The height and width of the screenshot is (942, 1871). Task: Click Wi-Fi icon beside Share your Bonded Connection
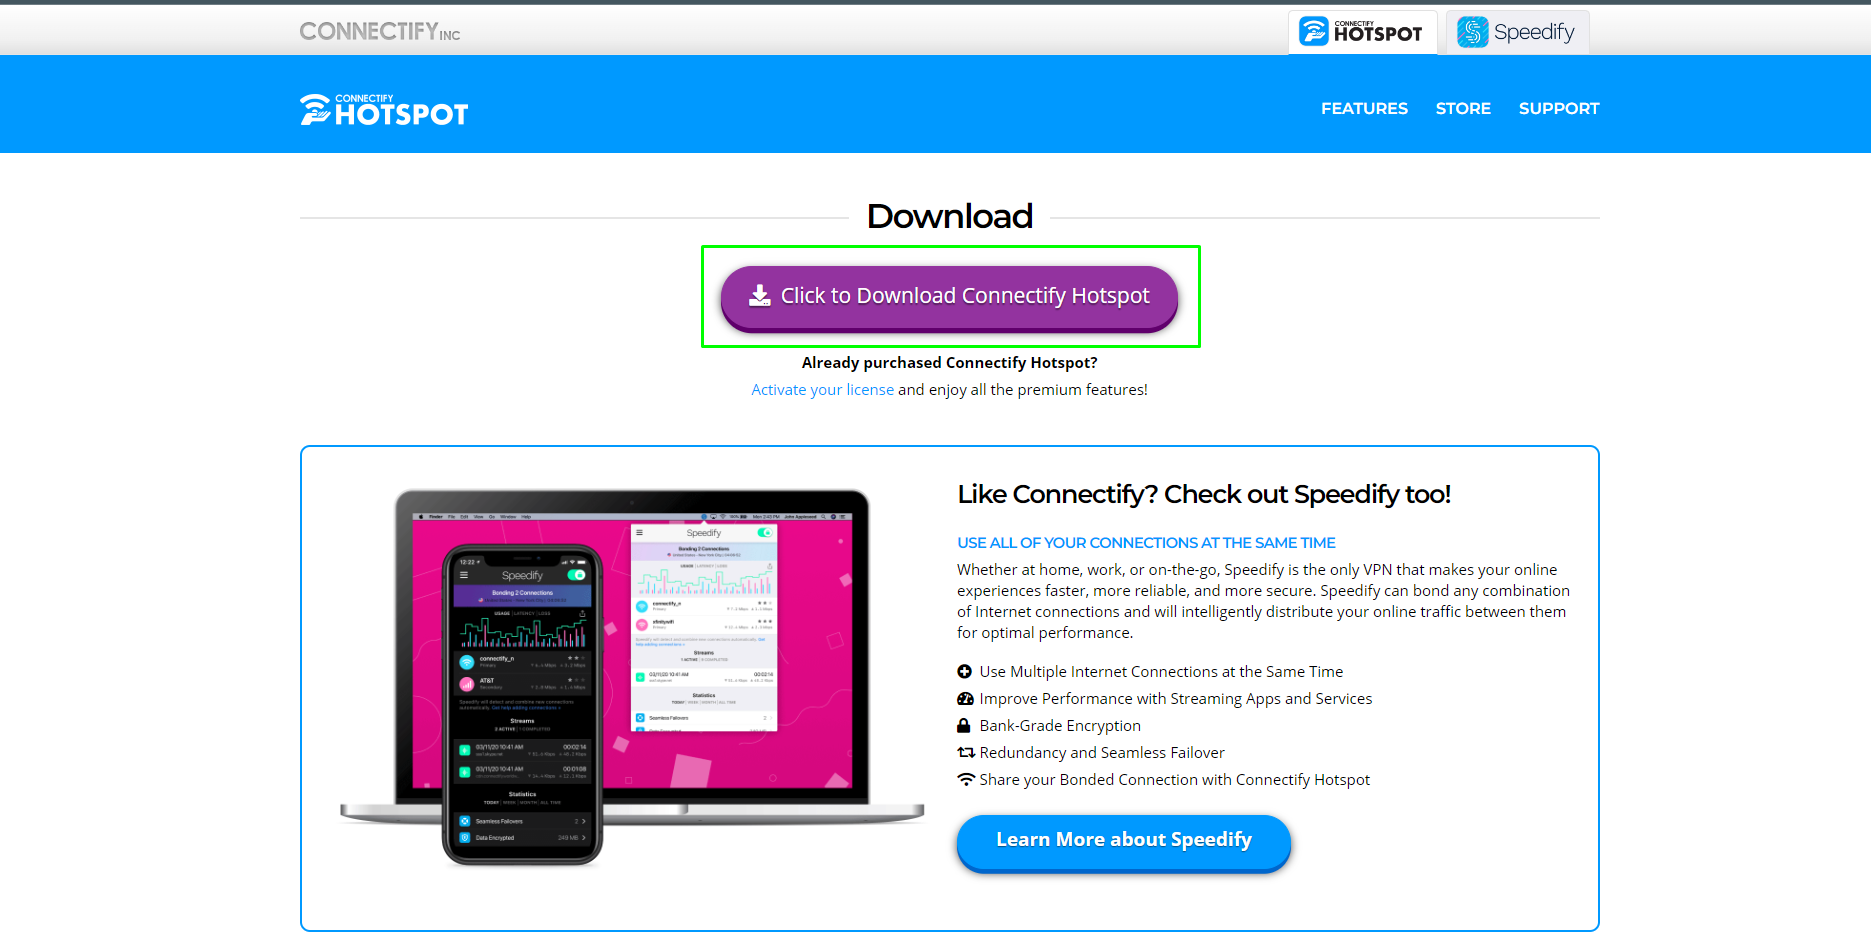(x=965, y=780)
